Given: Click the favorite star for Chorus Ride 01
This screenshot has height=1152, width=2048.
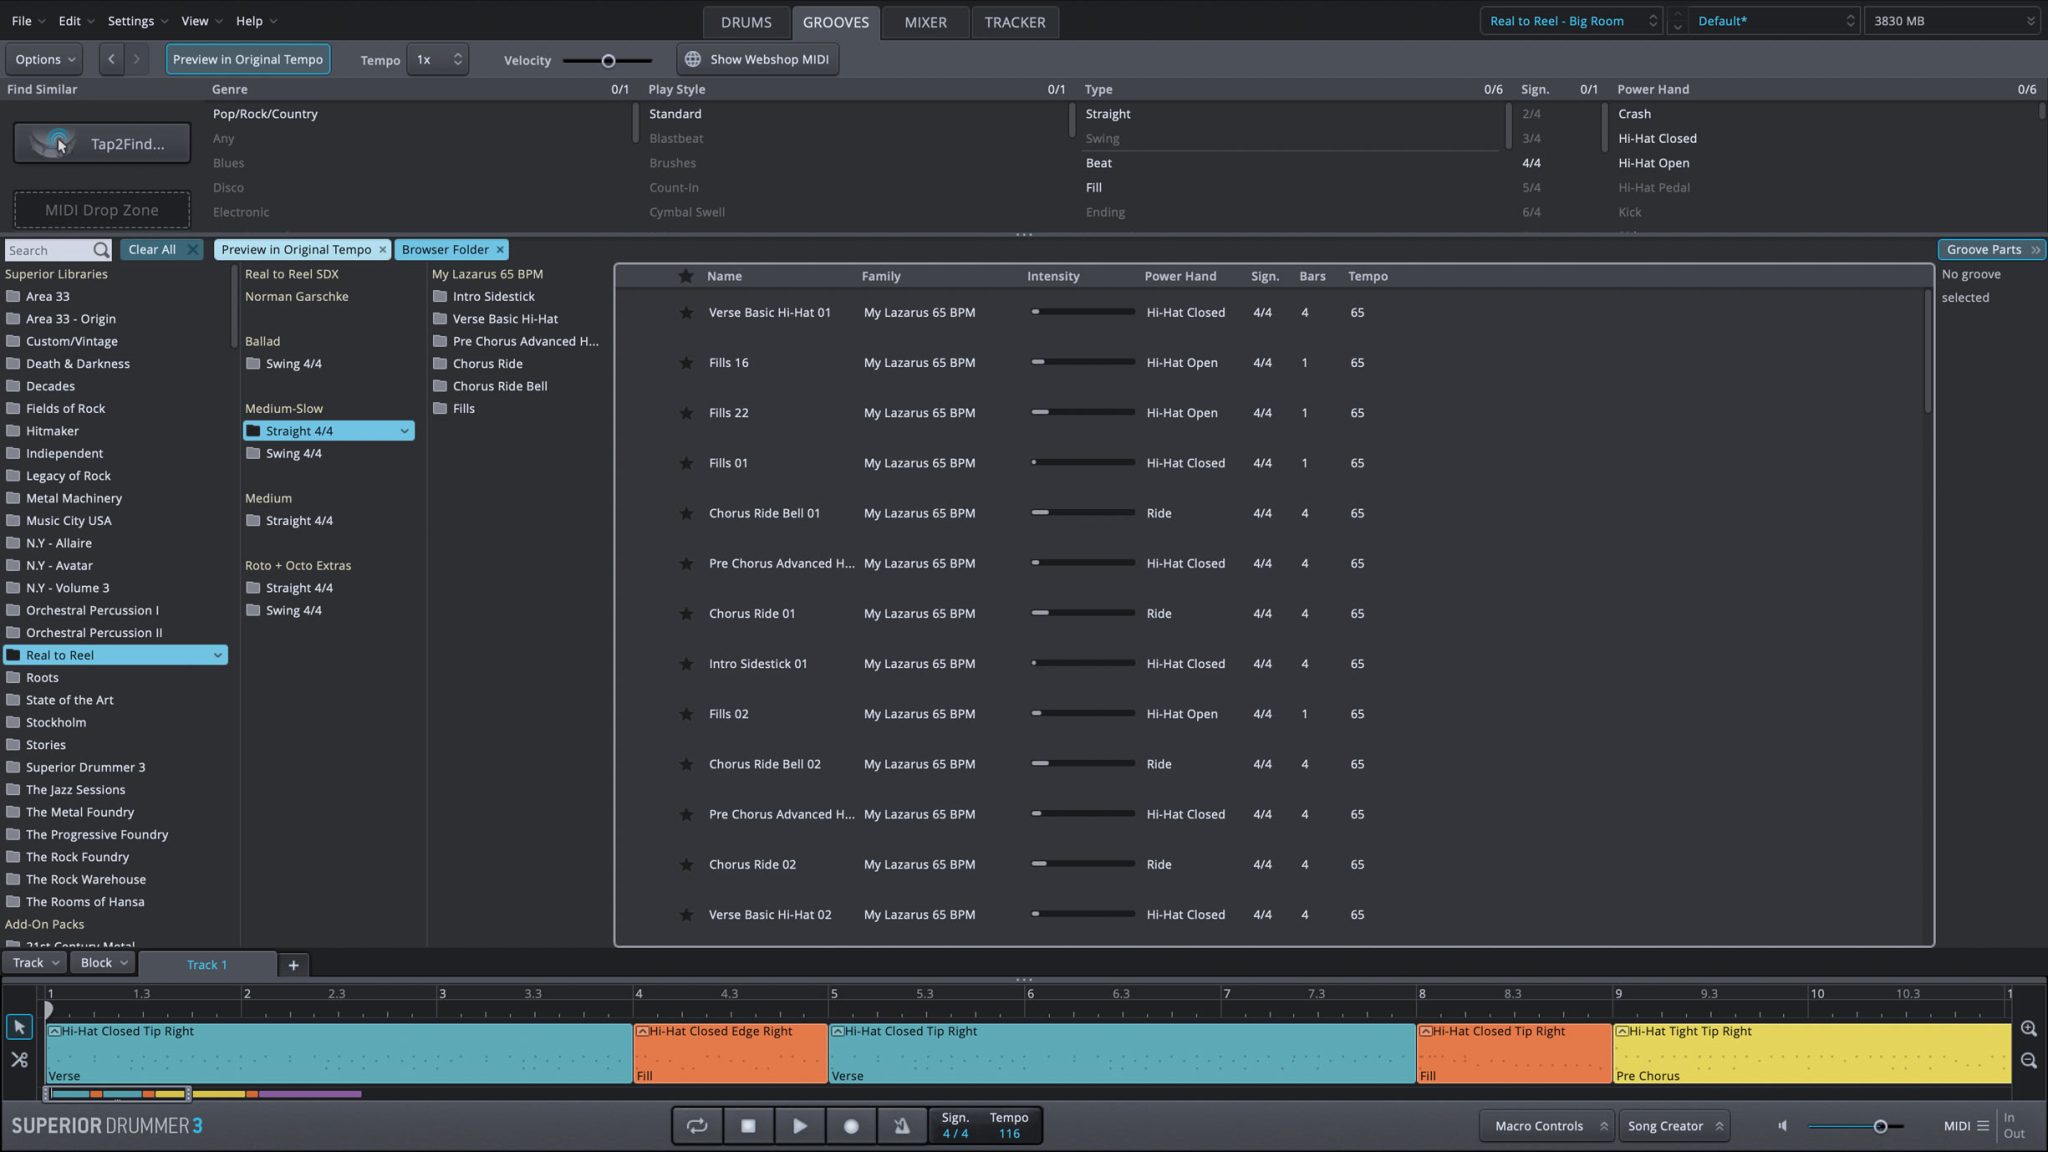Looking at the screenshot, I should (x=686, y=614).
